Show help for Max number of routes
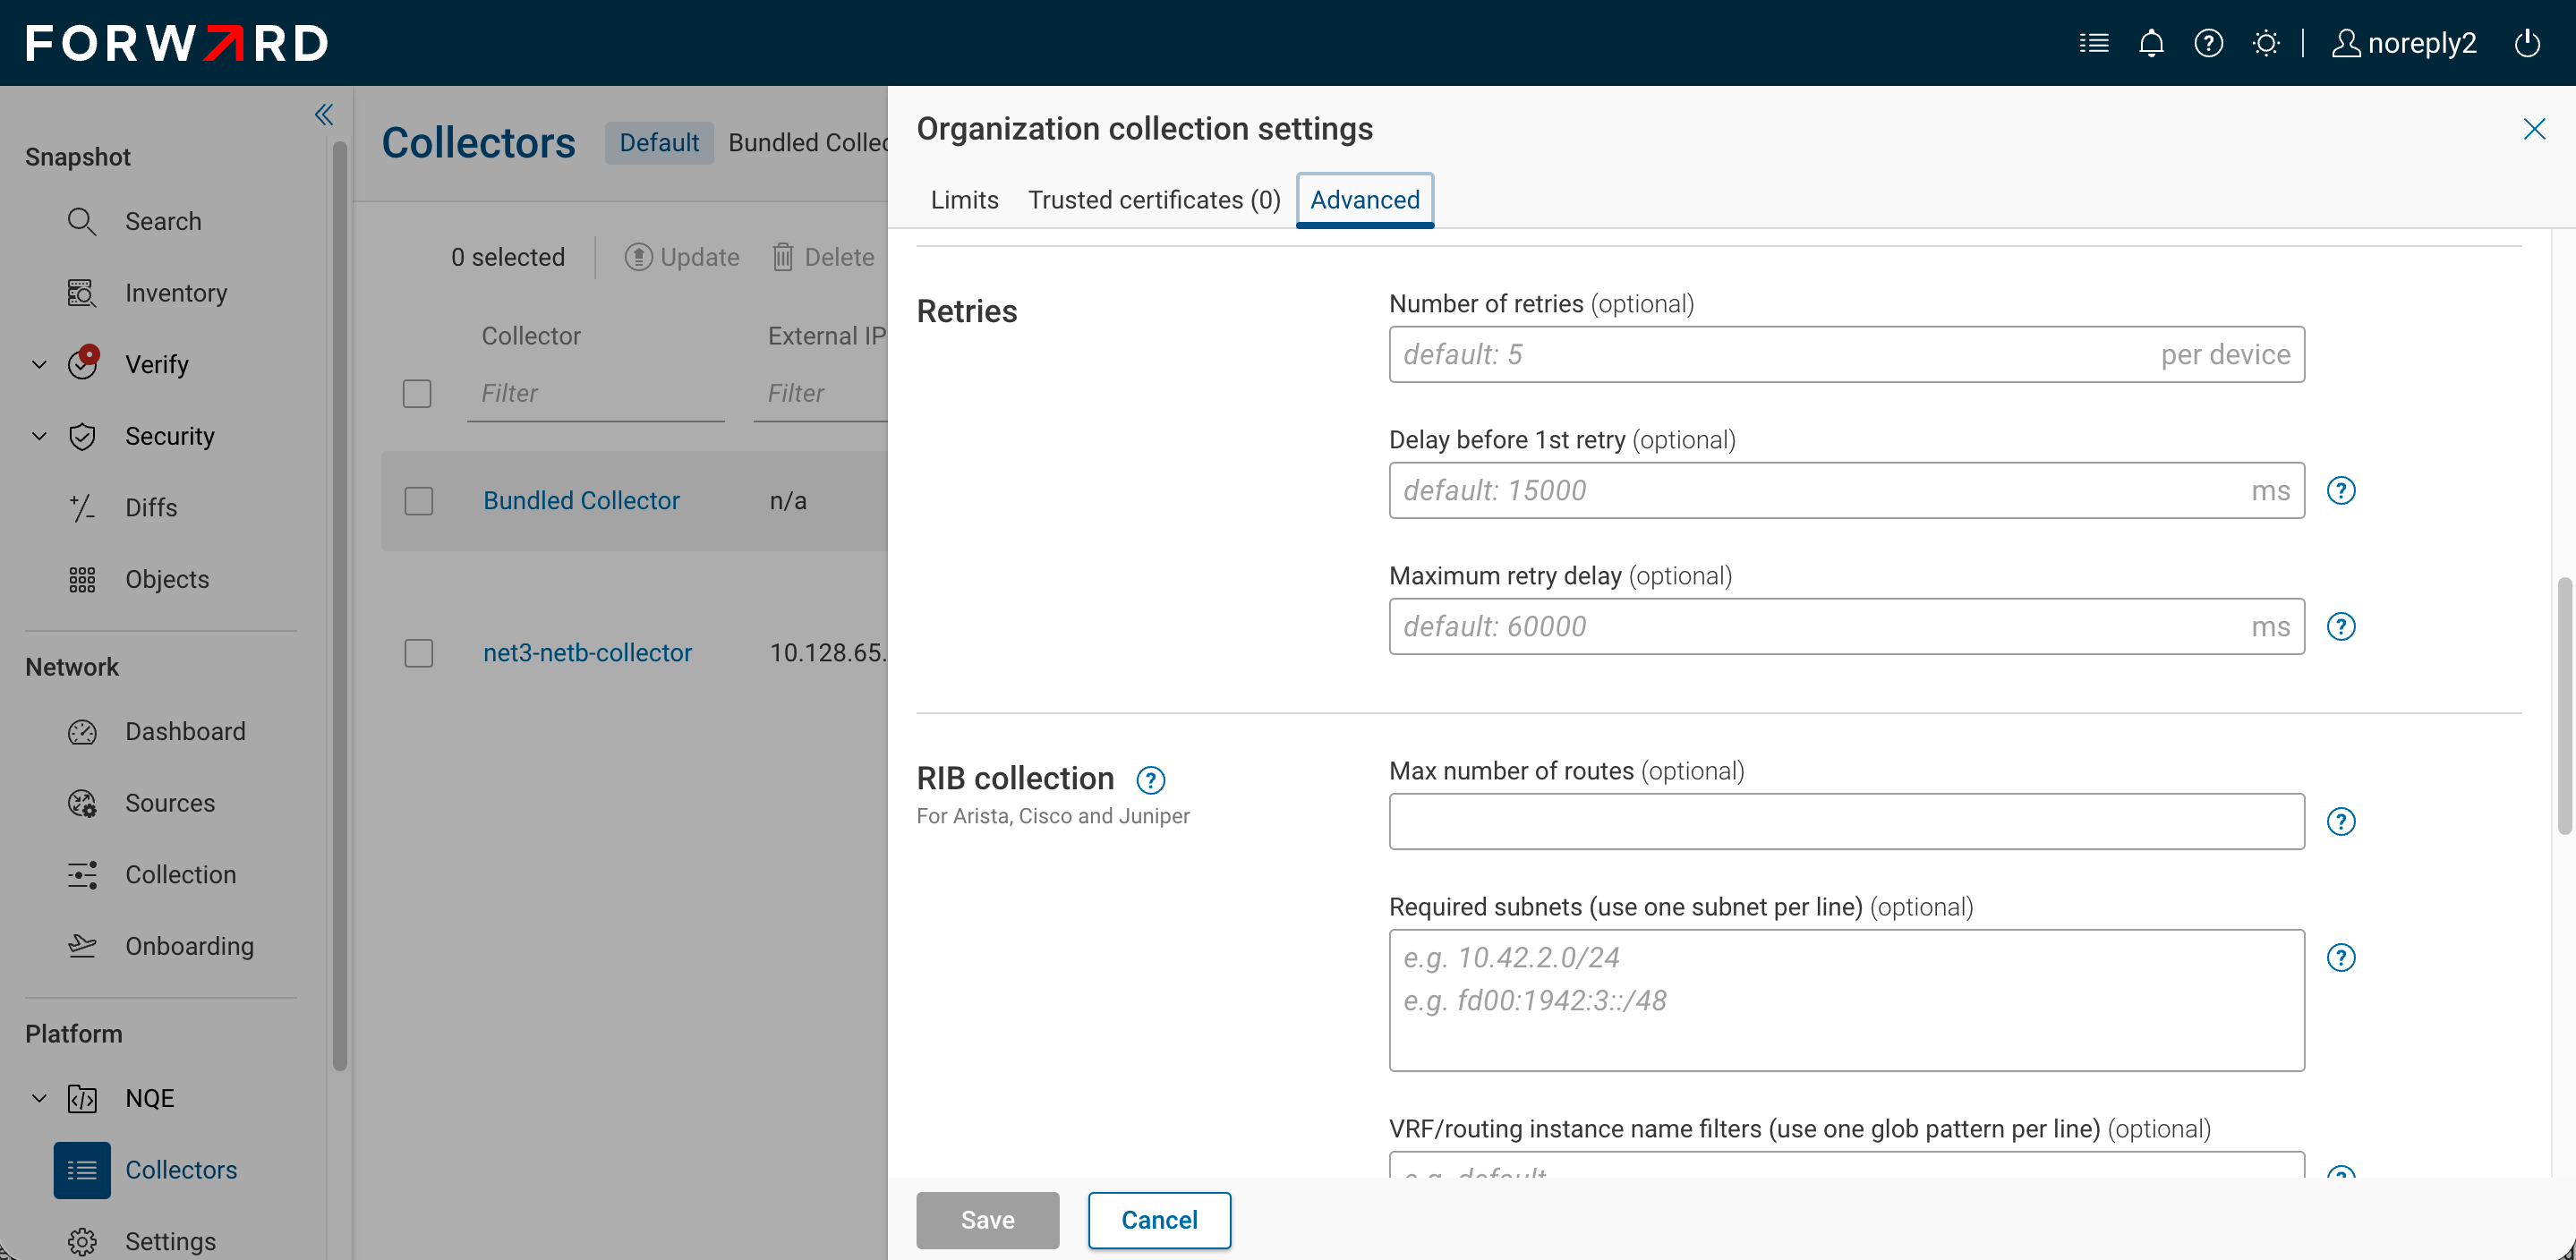Viewport: 2576px width, 1260px height. [x=2341, y=821]
